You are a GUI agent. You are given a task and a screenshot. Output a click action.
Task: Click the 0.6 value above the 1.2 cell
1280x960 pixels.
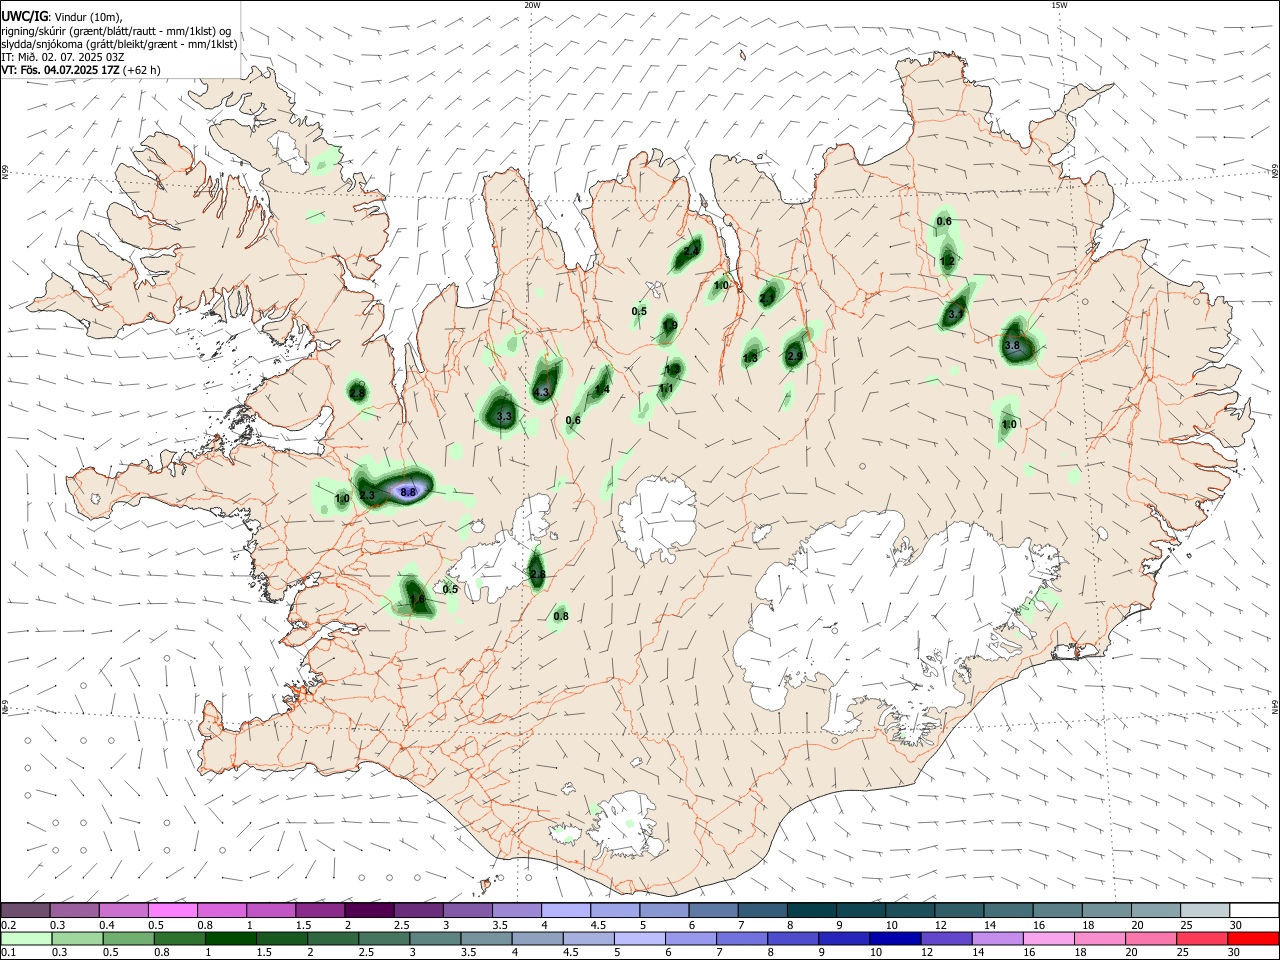(944, 221)
